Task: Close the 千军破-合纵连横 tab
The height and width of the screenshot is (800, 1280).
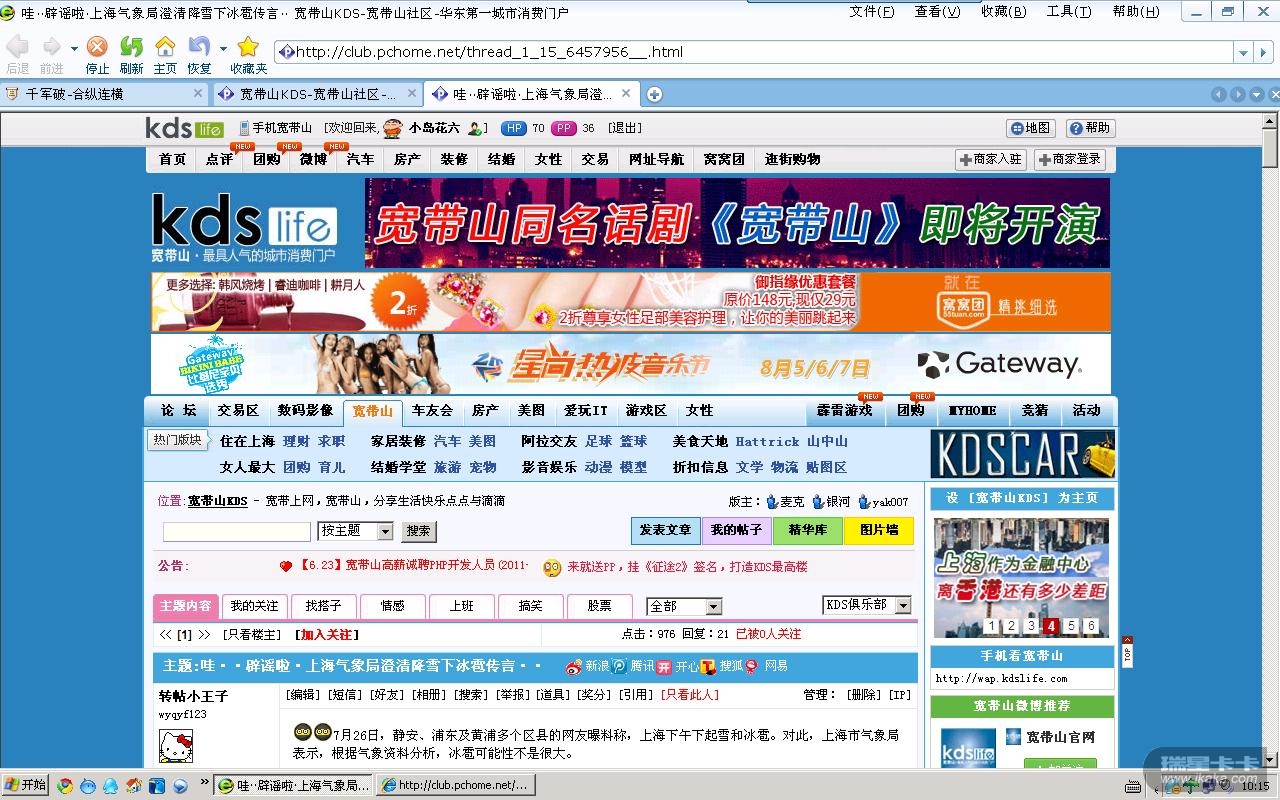Action: click(x=198, y=94)
